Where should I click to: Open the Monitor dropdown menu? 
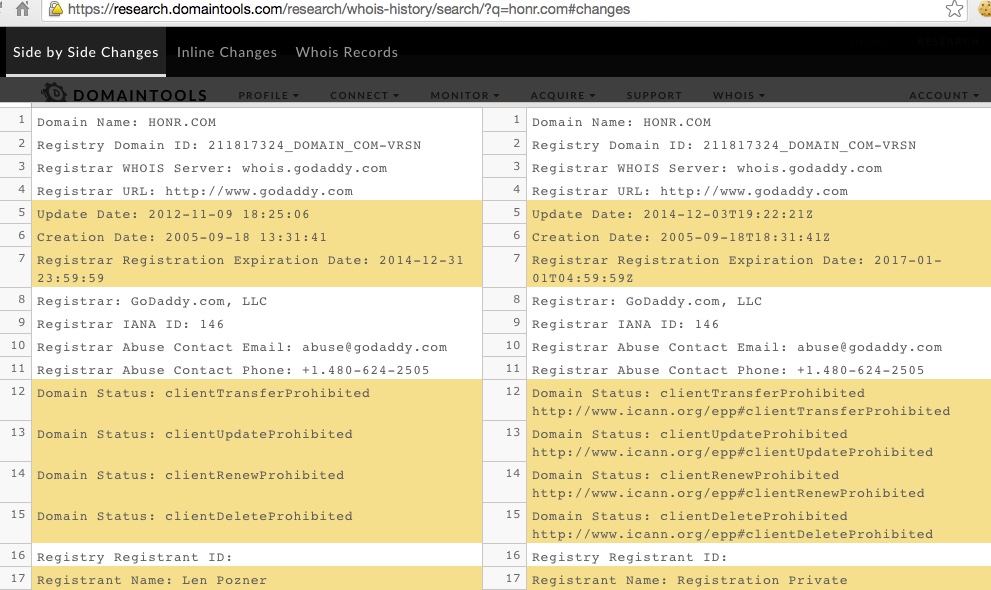click(x=465, y=96)
